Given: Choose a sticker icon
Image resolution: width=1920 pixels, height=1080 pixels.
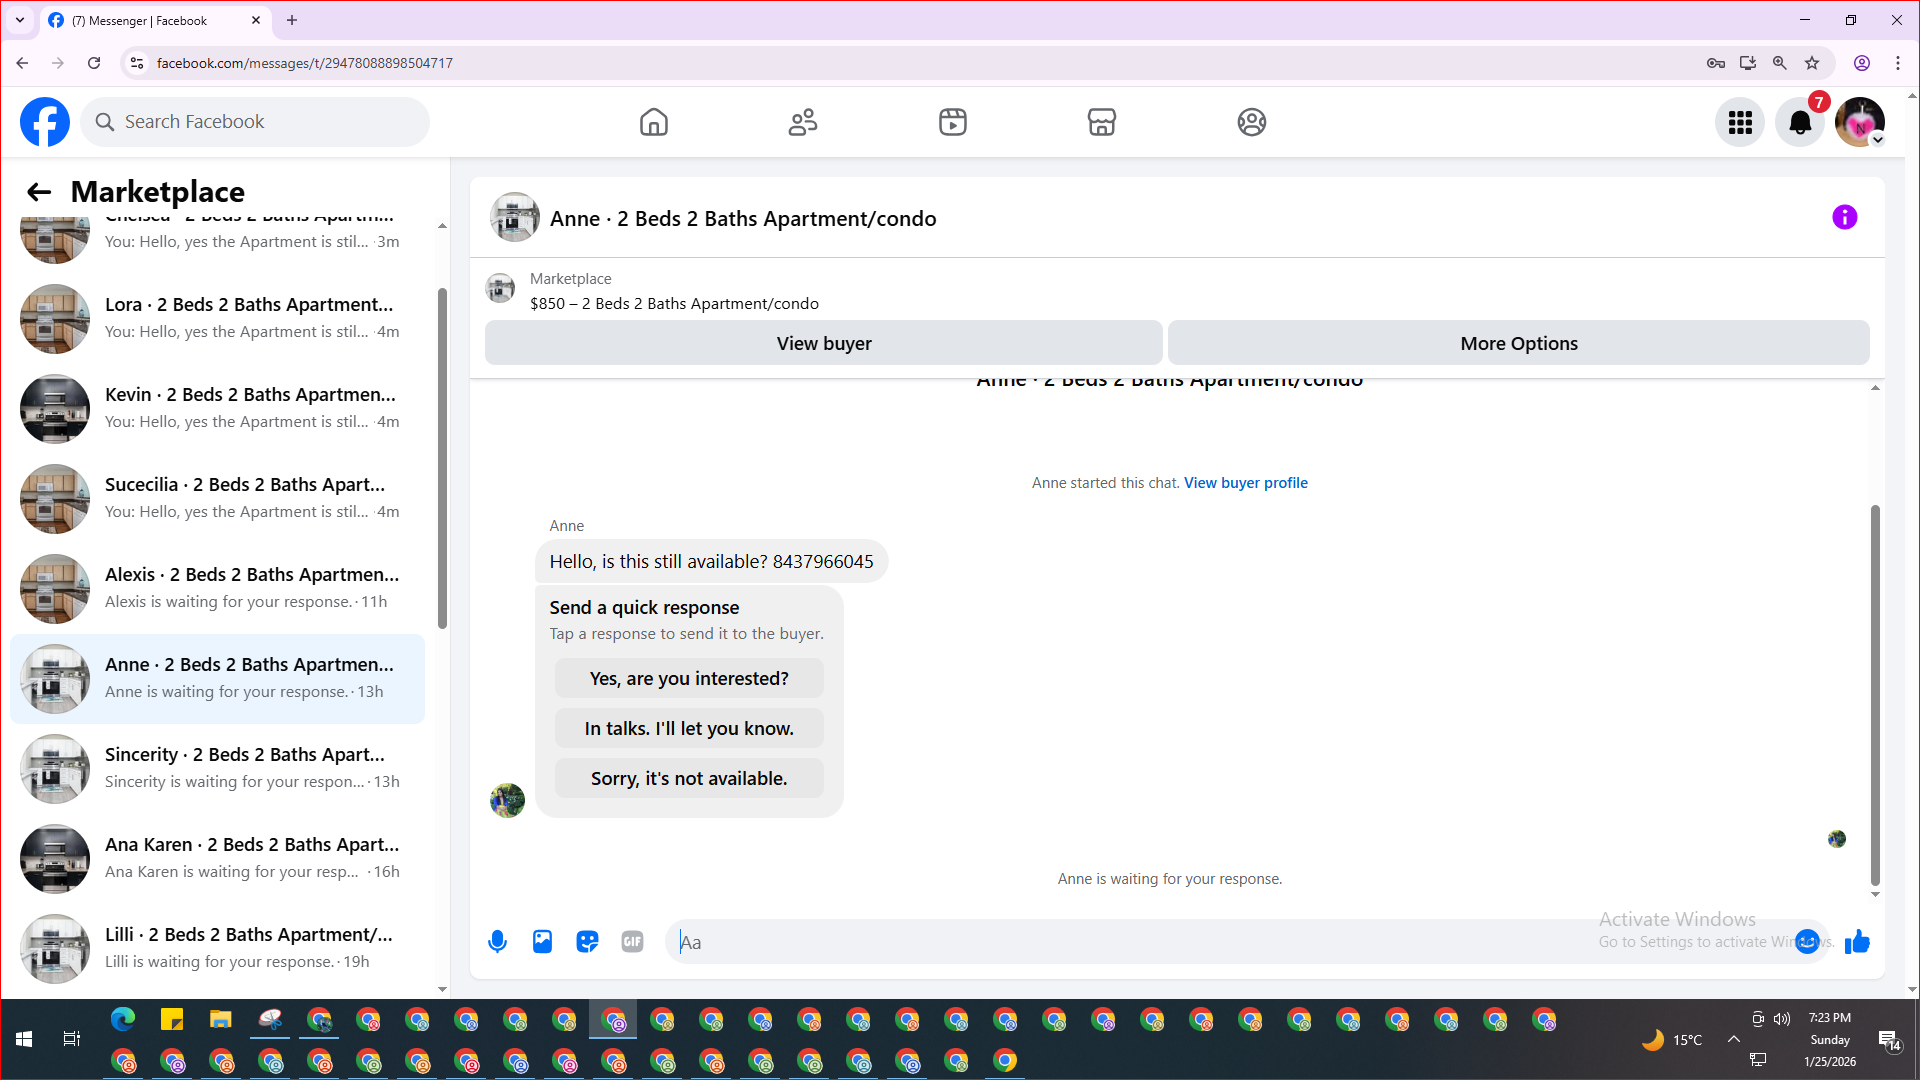Looking at the screenshot, I should [x=587, y=942].
